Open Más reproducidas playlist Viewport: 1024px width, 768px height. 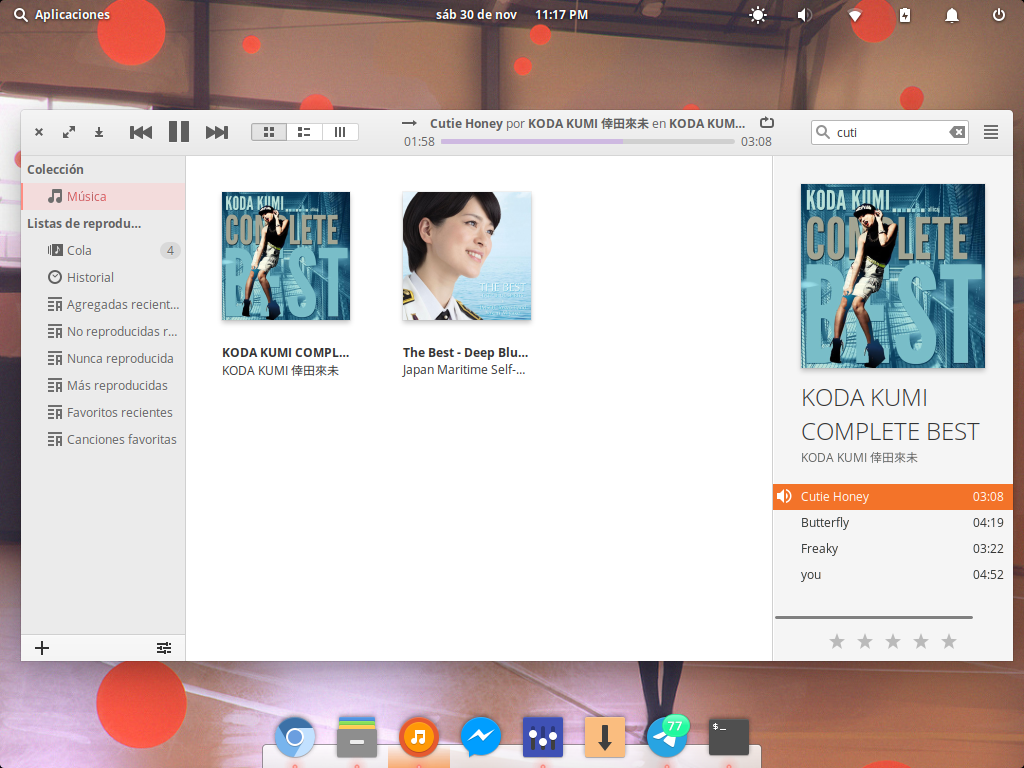103,385
